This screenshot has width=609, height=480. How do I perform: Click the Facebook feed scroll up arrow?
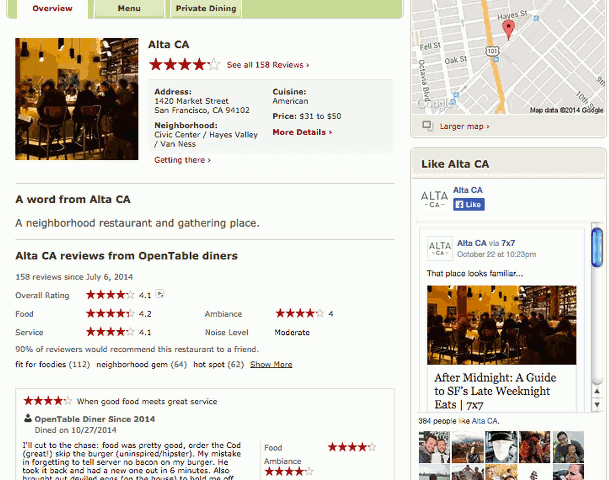pos(597,391)
